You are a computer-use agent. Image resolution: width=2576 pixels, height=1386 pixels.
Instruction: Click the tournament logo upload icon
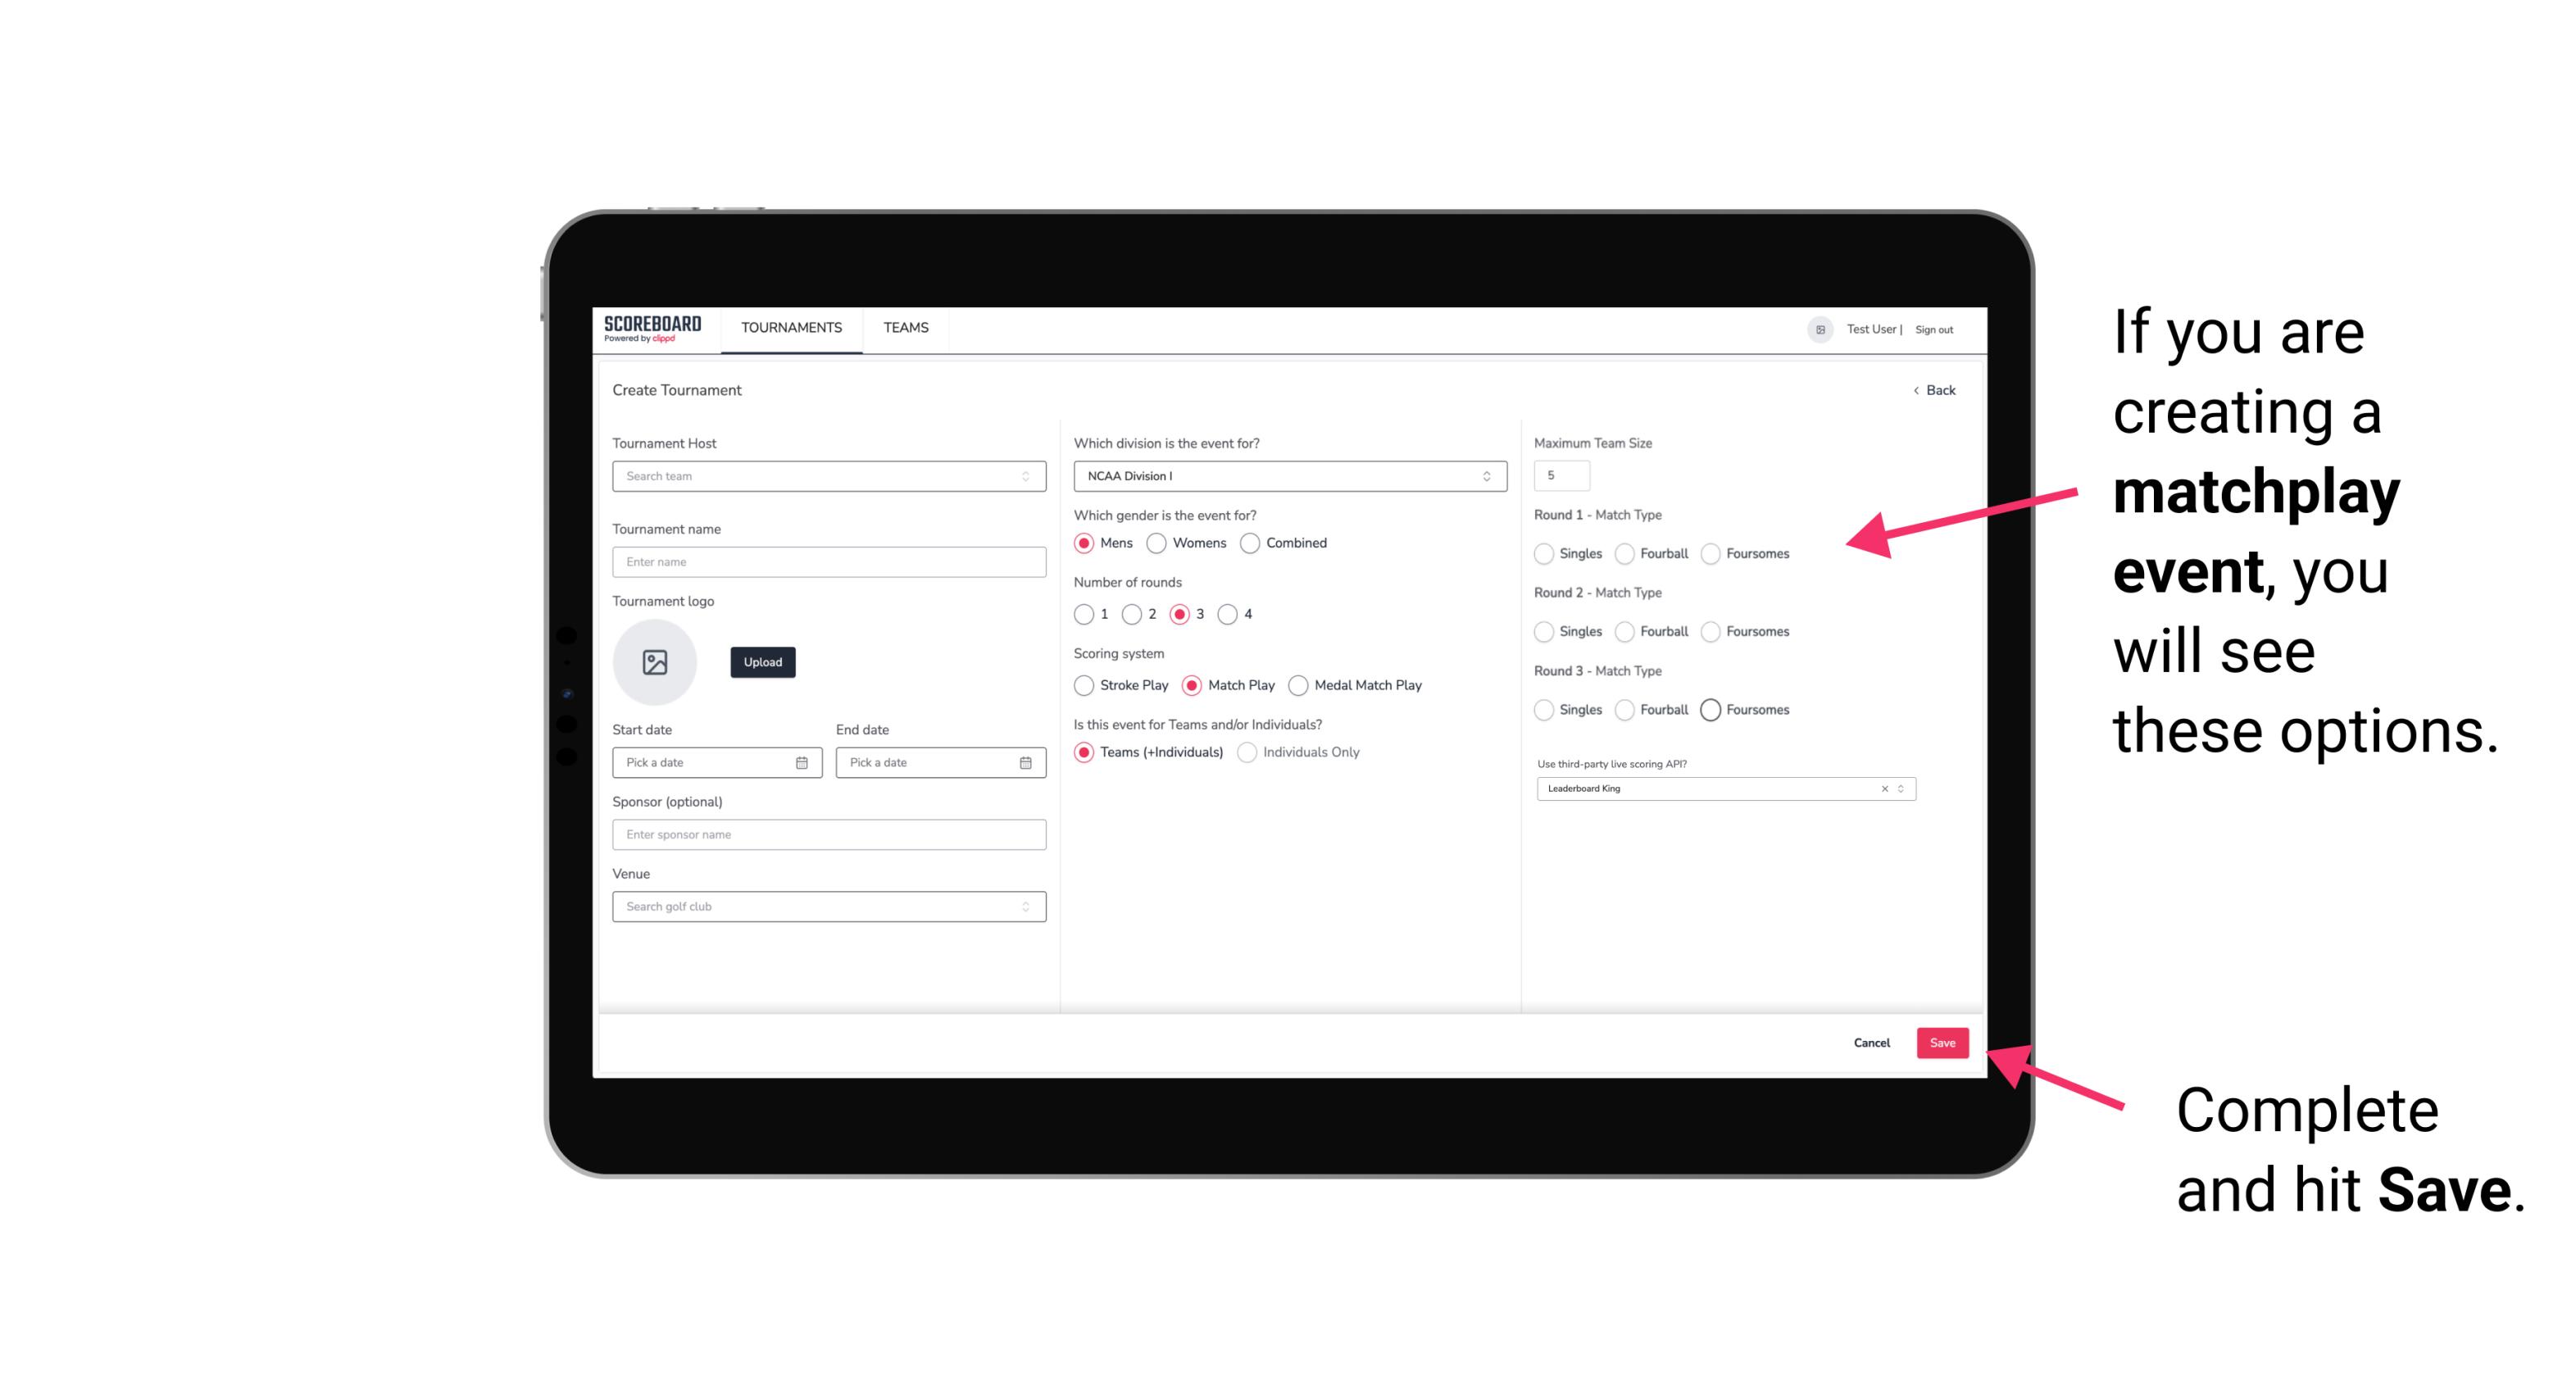tap(655, 662)
